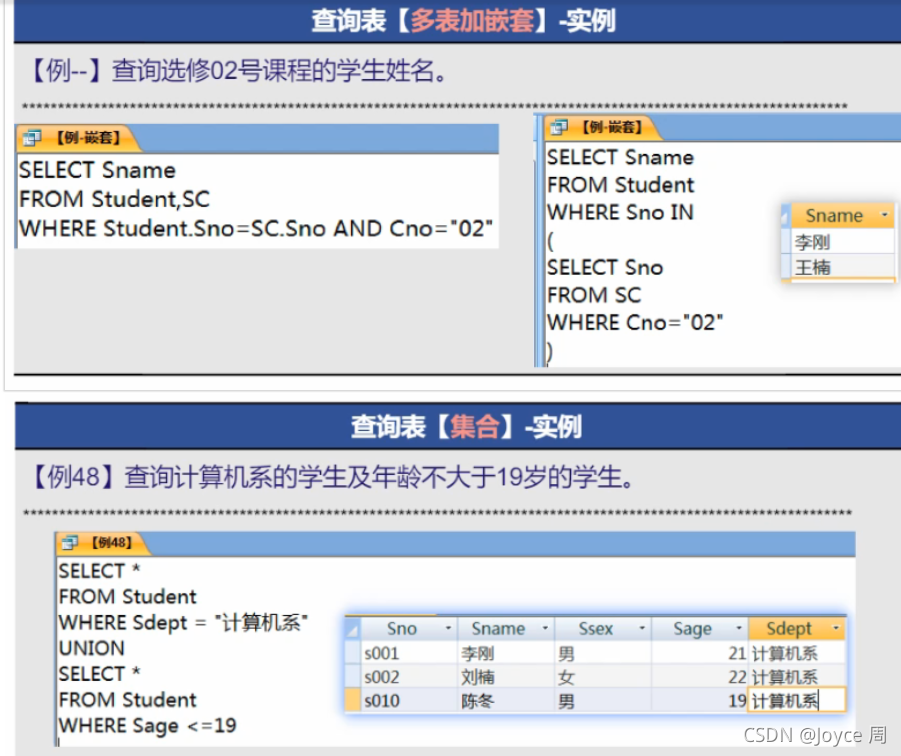This screenshot has height=756, width=901.
Task: Click row selector for s002 row
Action: click(x=352, y=676)
